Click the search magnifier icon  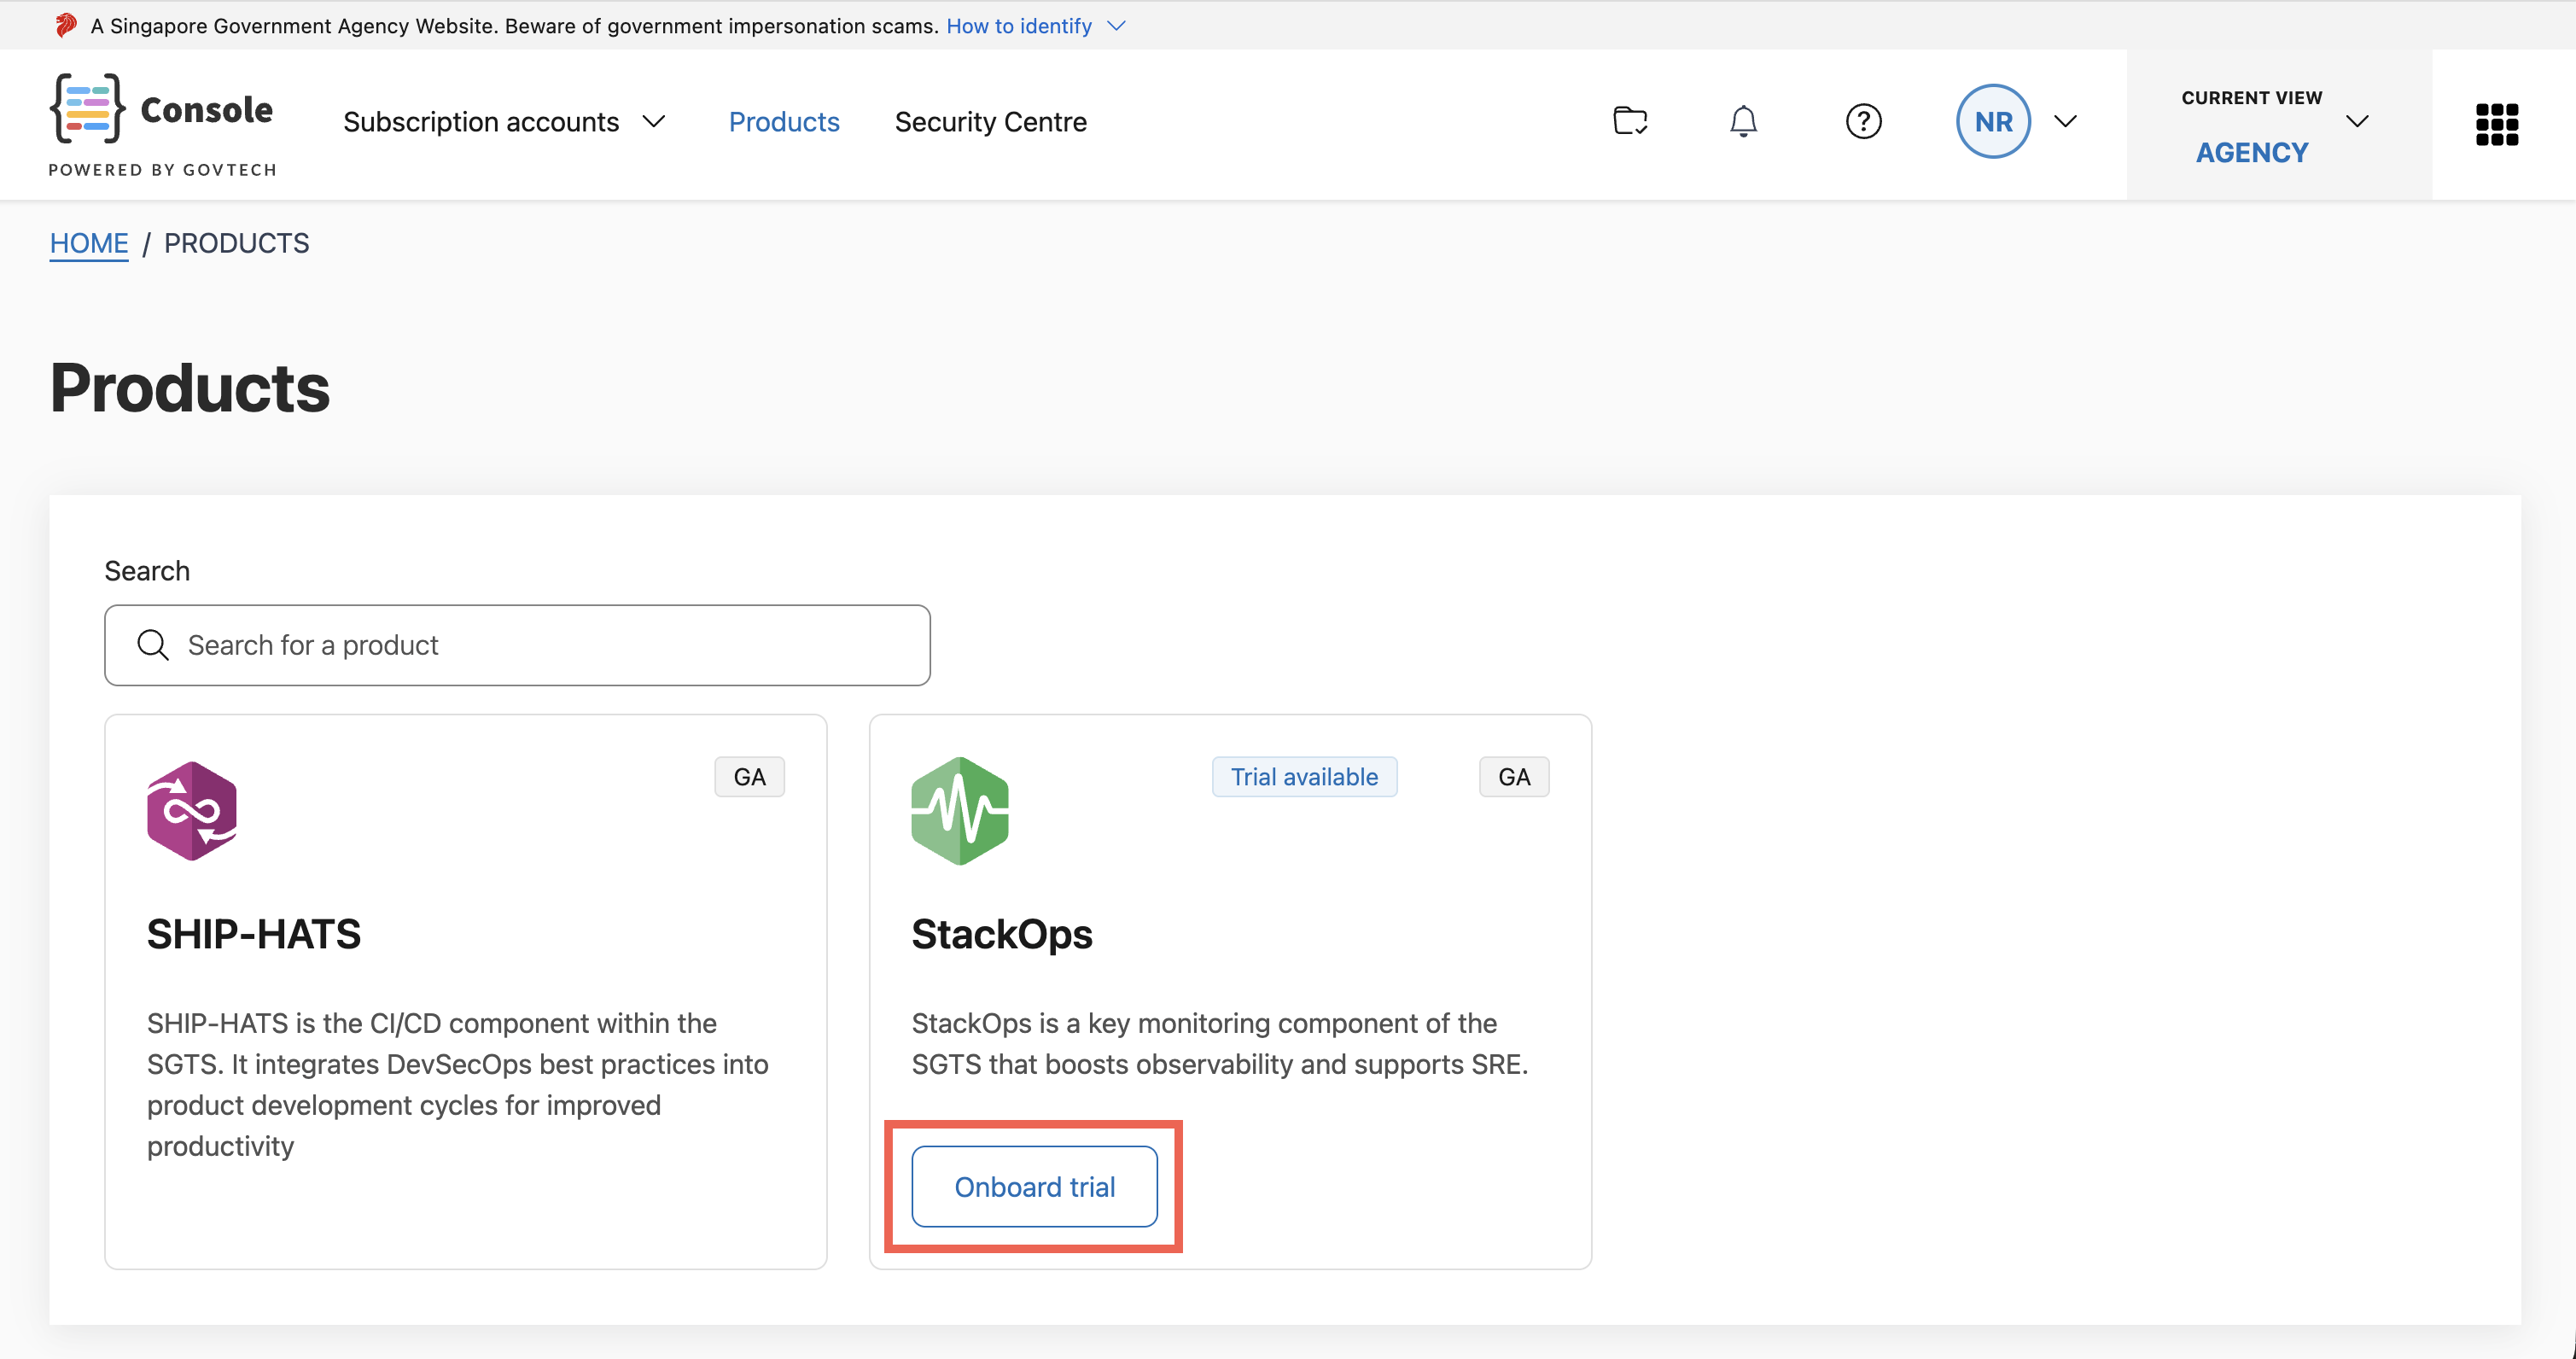153,645
